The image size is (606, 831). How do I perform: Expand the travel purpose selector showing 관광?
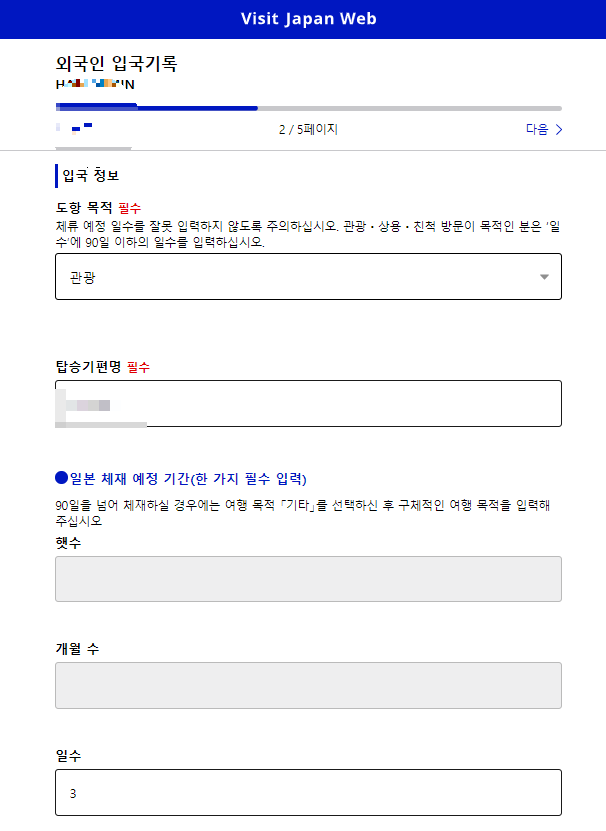point(308,277)
